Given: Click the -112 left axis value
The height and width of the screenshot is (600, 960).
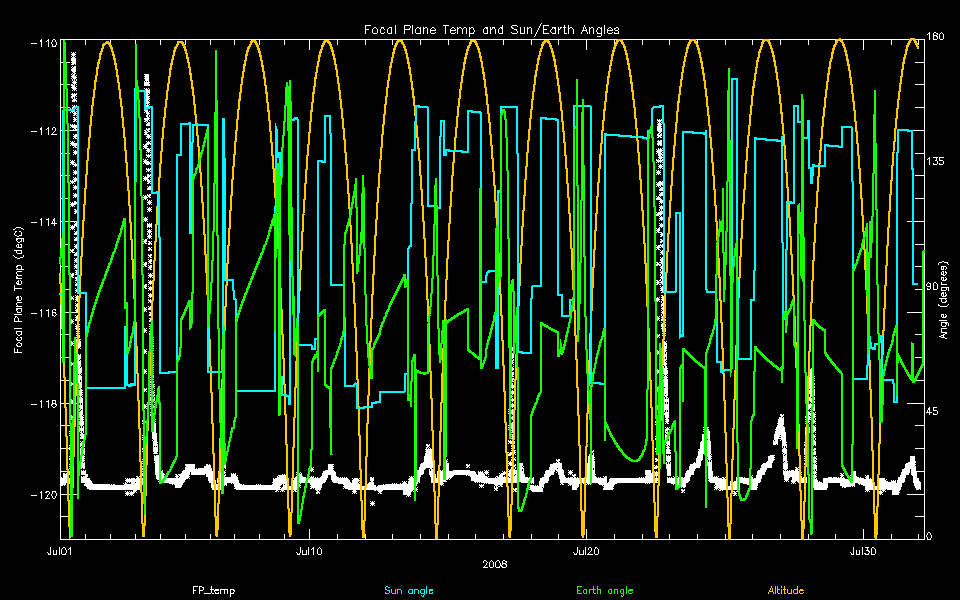Looking at the screenshot, I should tap(44, 132).
